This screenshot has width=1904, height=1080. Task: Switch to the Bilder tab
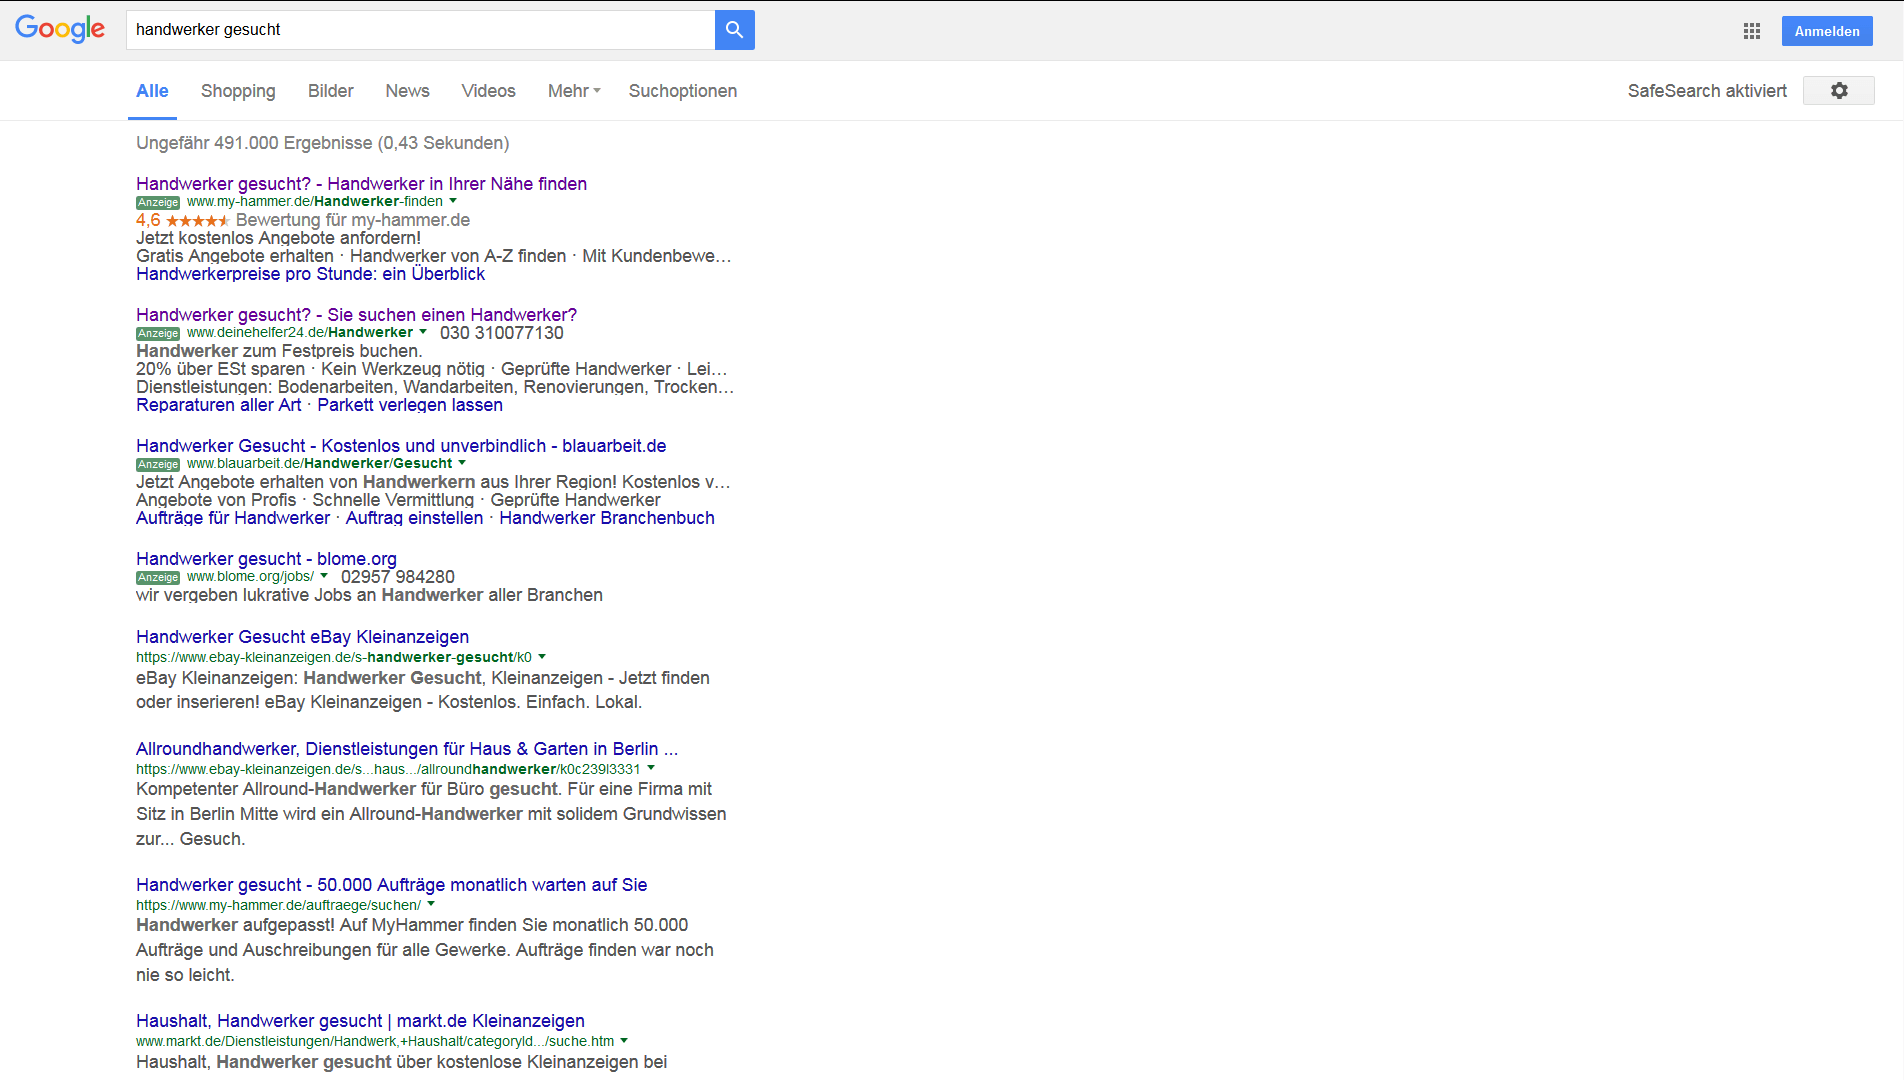[331, 91]
